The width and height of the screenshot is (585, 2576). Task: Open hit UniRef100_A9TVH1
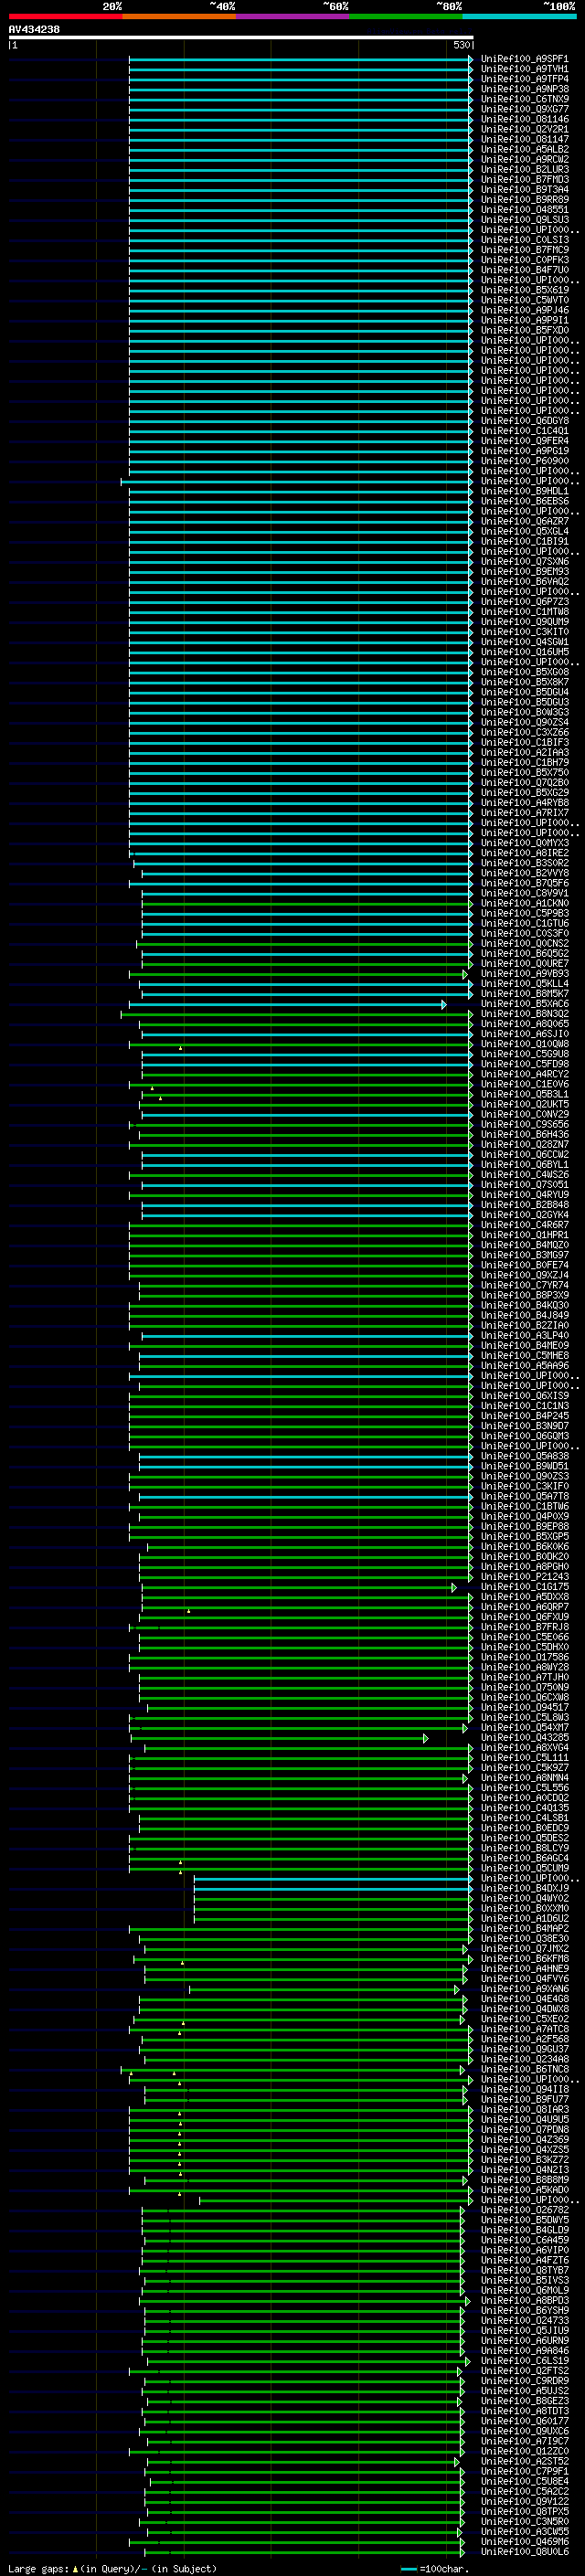(524, 69)
